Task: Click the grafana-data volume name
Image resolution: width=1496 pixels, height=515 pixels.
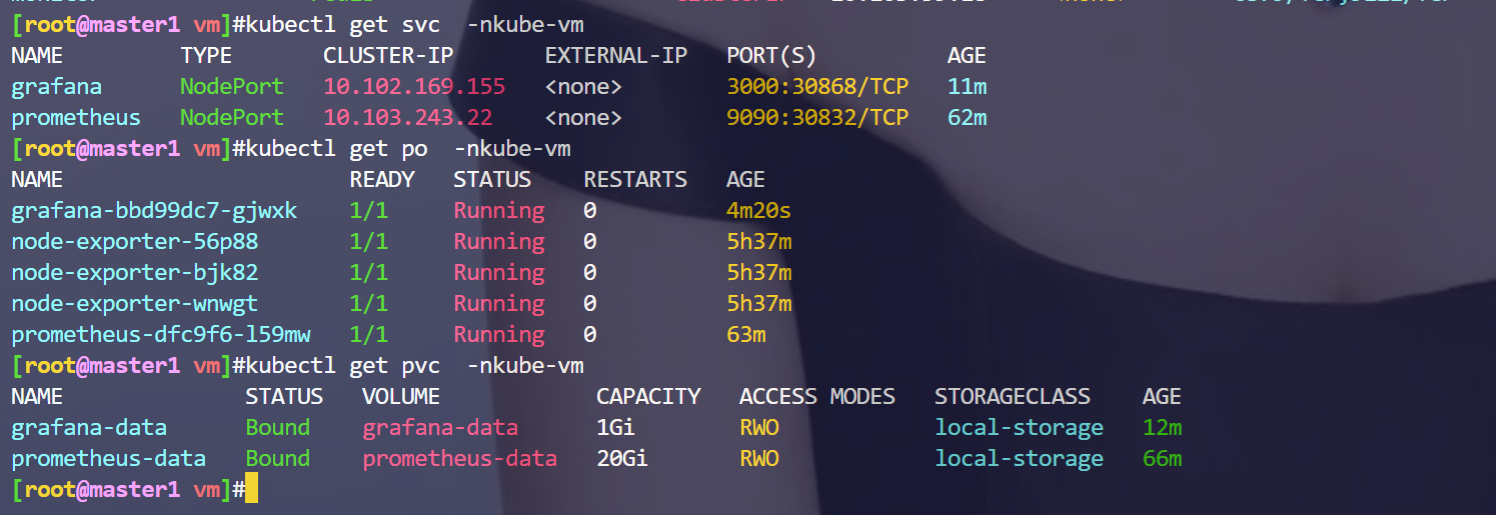Action: point(440,428)
